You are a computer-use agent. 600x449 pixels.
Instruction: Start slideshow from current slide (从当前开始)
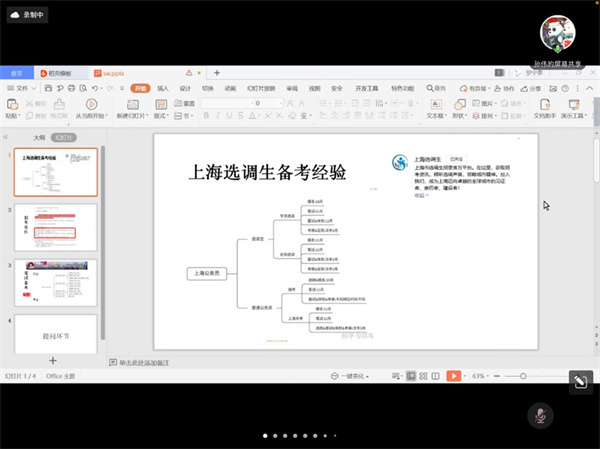coord(92,104)
